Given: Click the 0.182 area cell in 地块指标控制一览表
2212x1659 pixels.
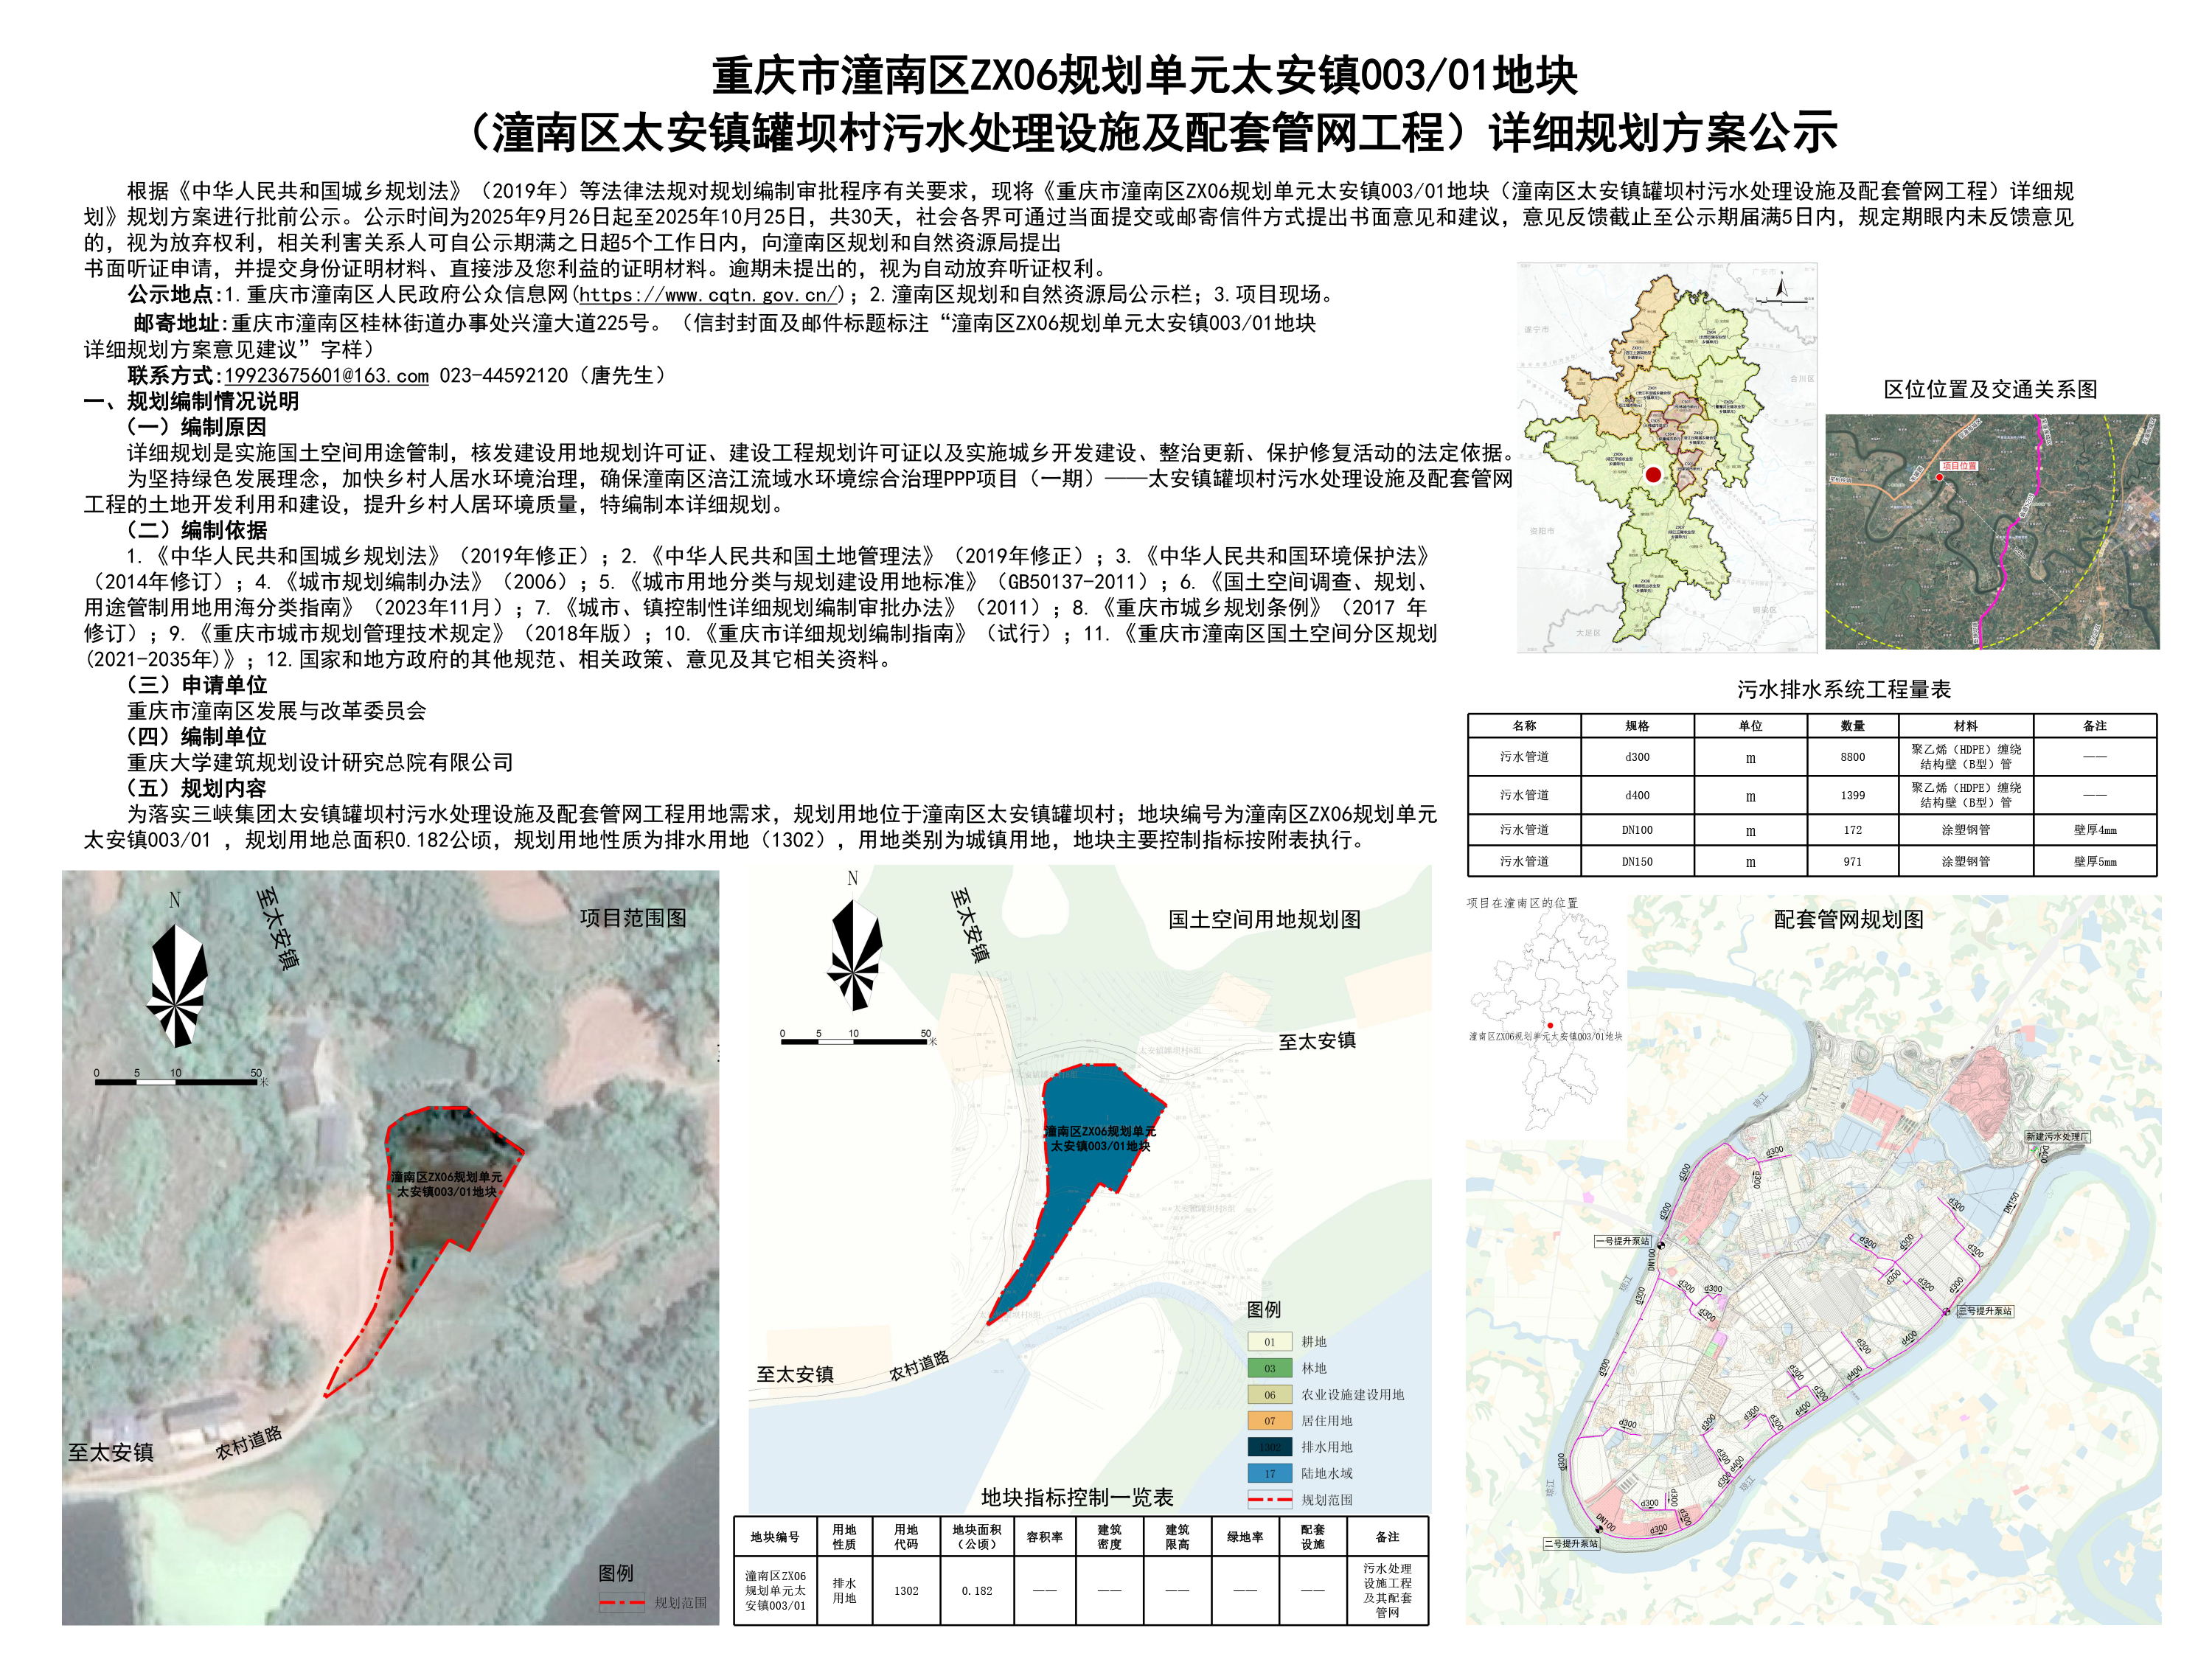Looking at the screenshot, I should point(976,1590).
